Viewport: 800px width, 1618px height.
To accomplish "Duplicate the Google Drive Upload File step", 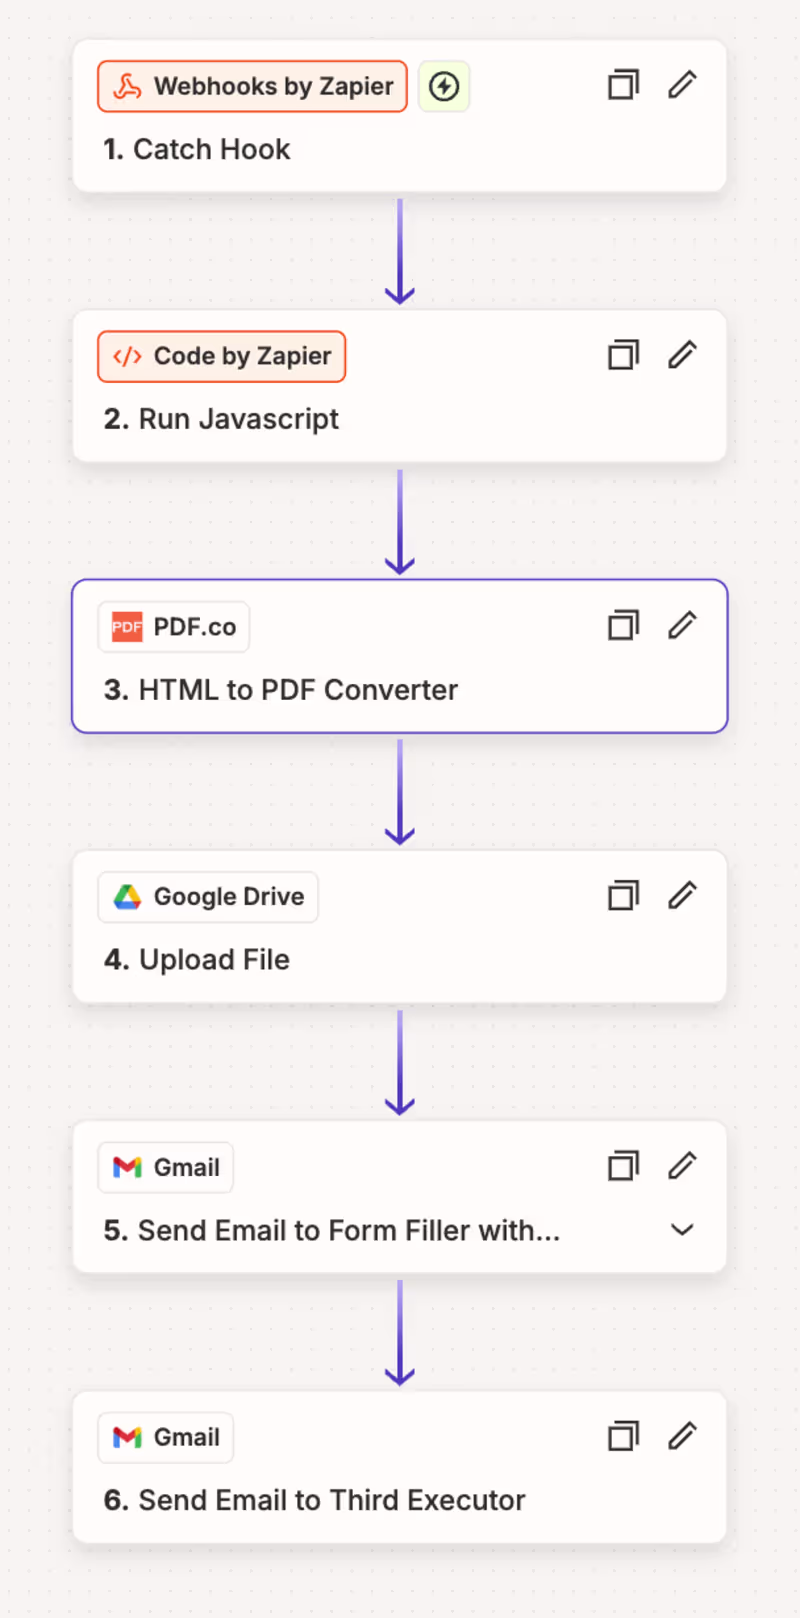I will point(623,896).
